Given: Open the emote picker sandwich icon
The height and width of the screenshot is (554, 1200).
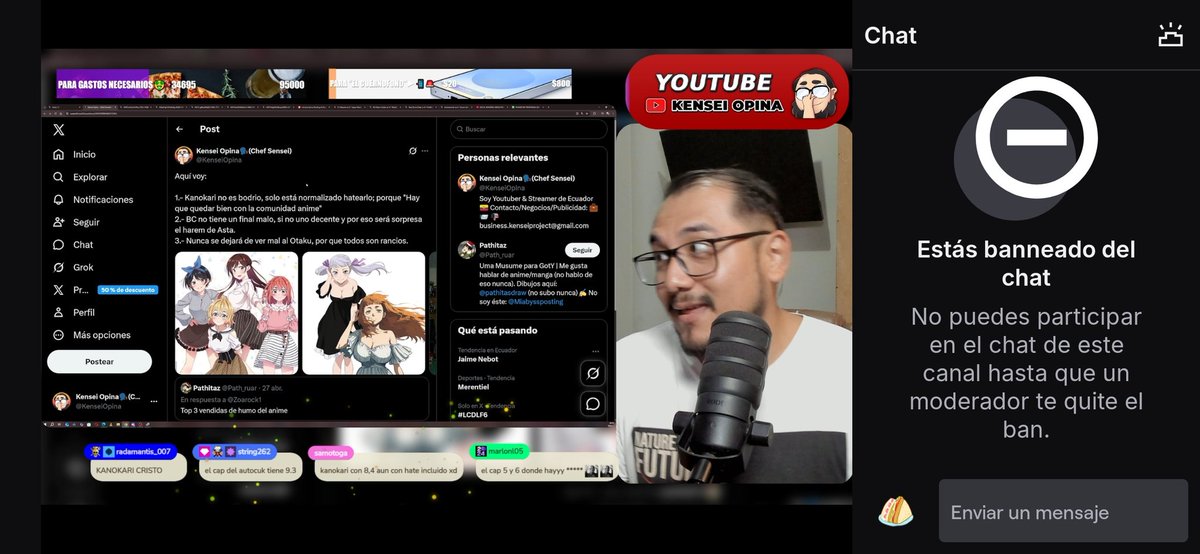Looking at the screenshot, I should pos(895,510).
